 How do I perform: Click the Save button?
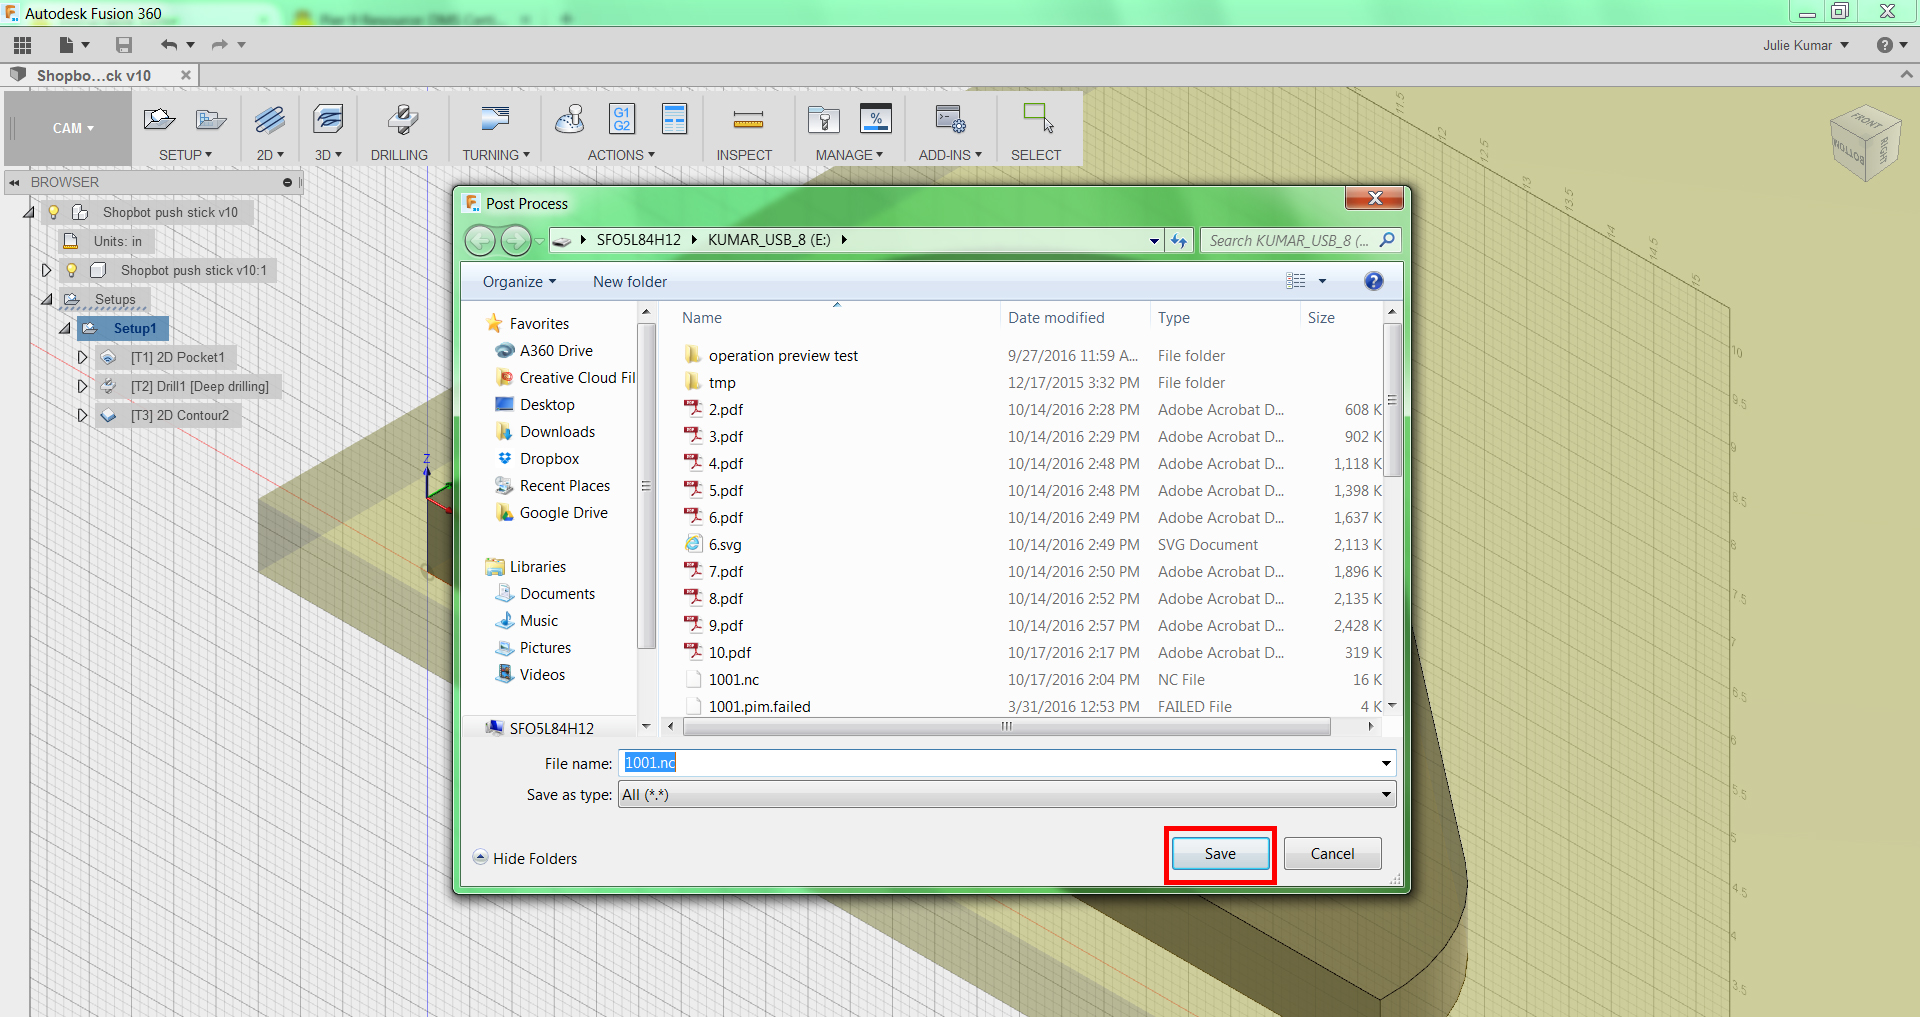point(1220,854)
